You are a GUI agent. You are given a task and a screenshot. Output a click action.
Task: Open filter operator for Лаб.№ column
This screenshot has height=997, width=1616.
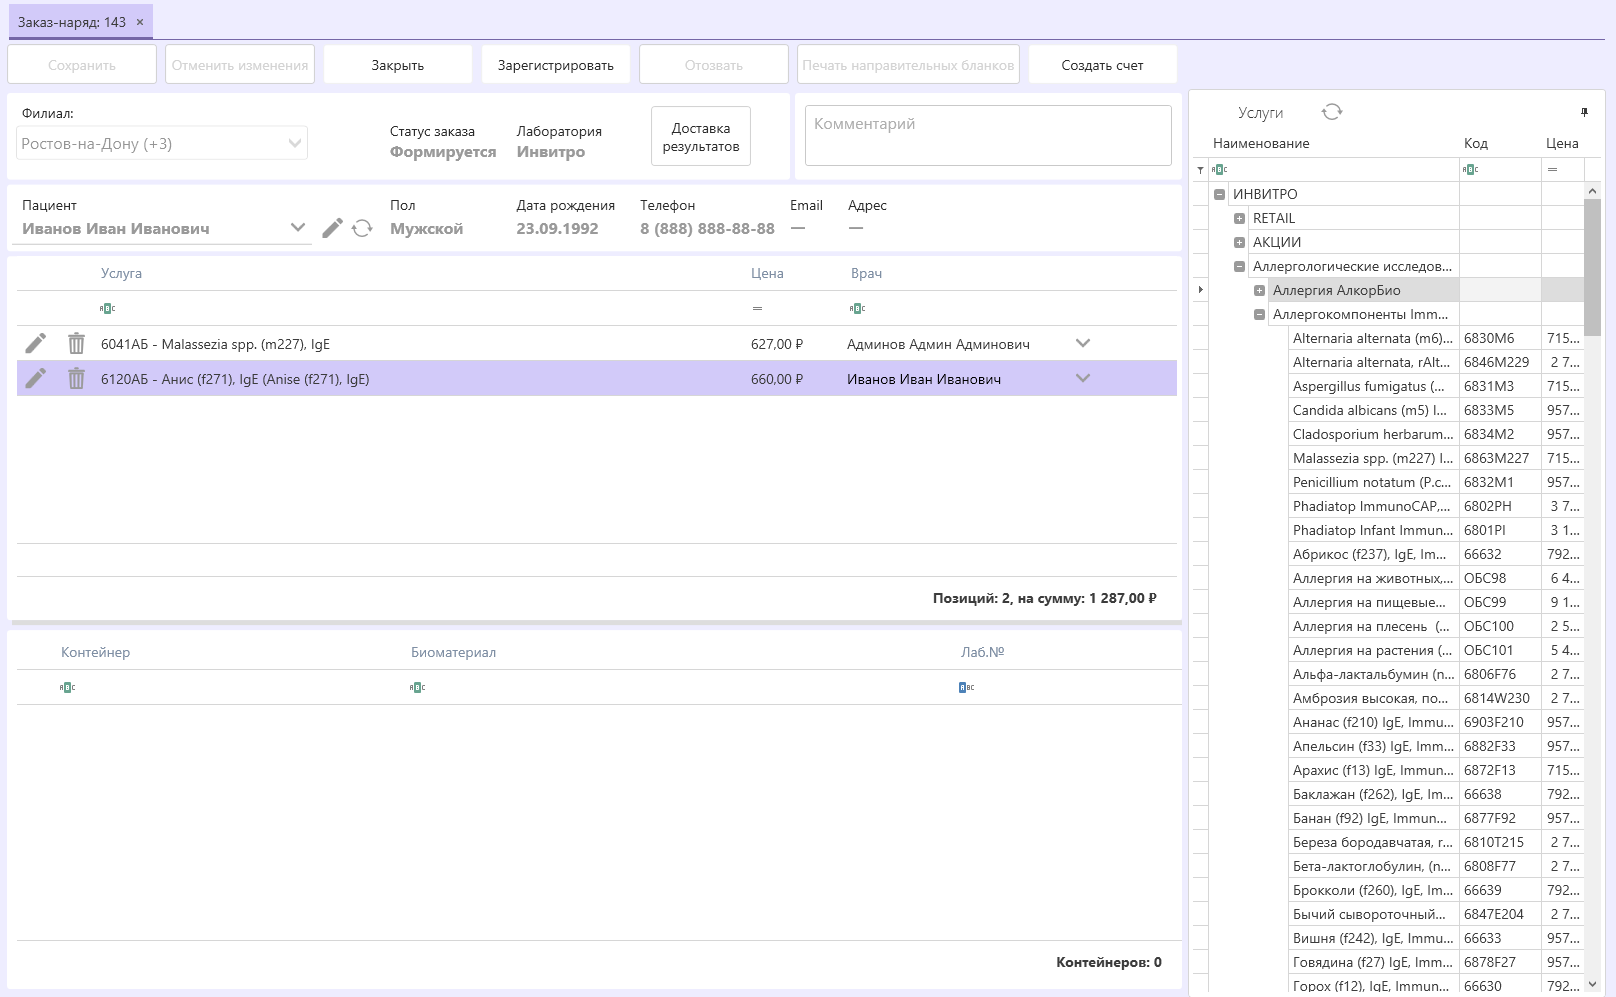(x=966, y=687)
